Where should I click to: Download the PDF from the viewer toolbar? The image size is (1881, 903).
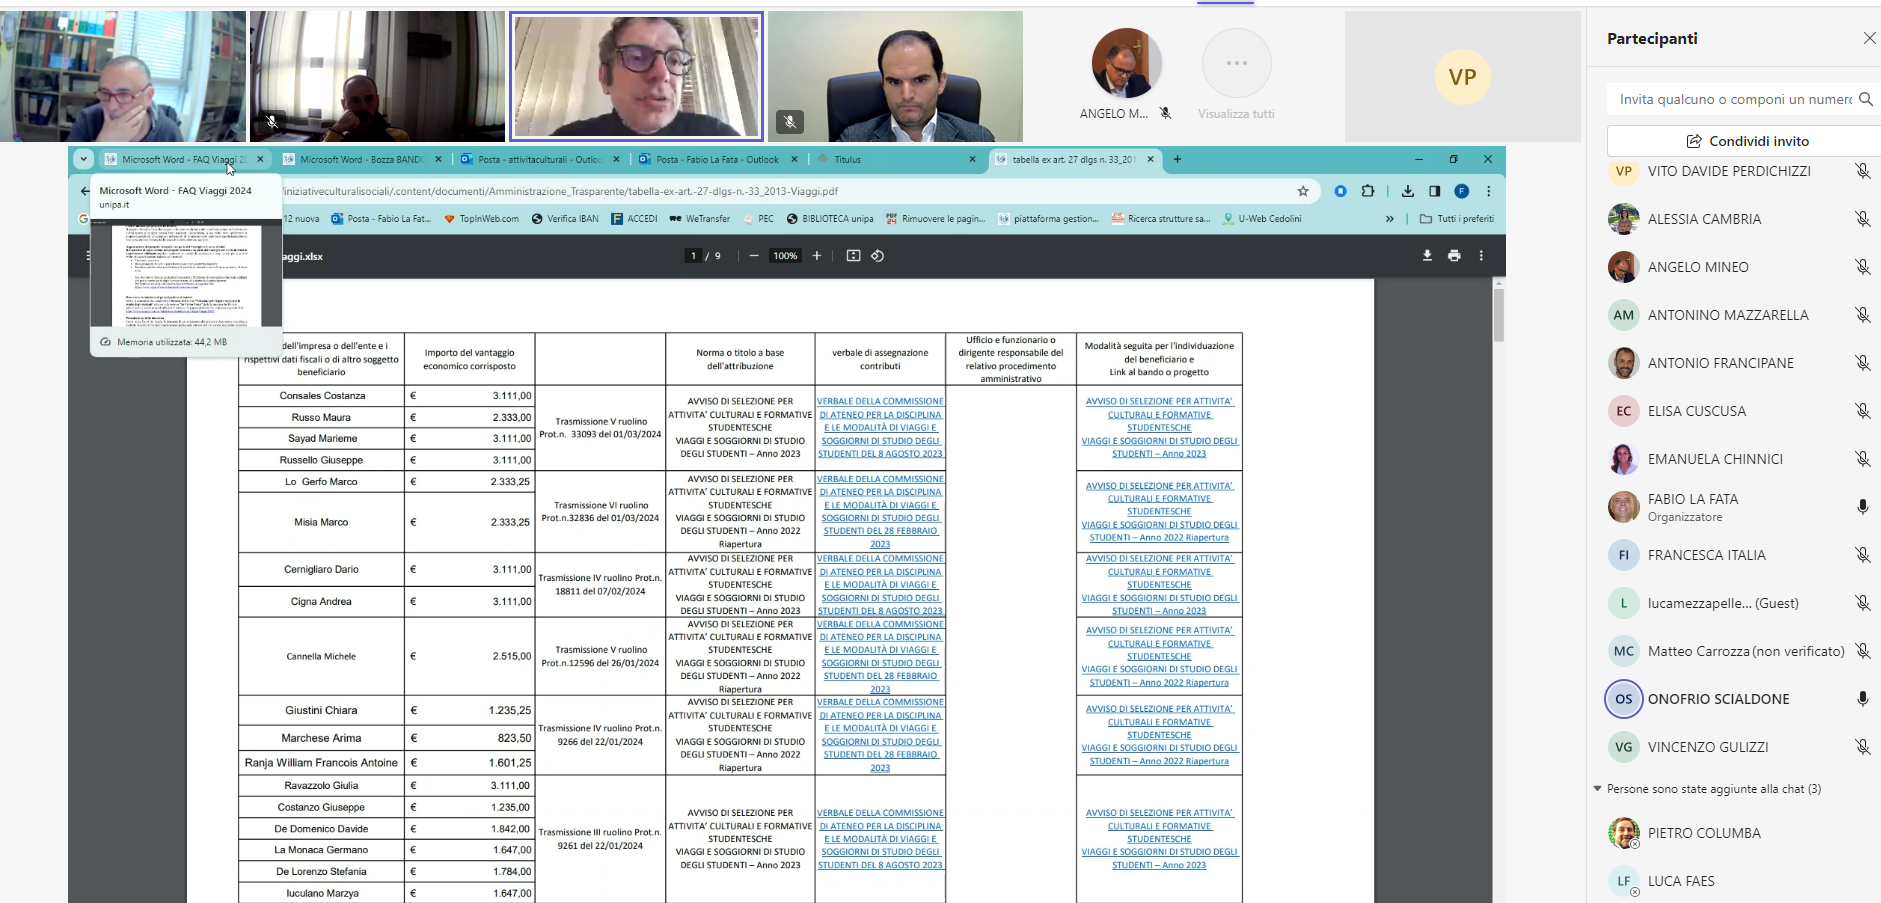(x=1427, y=256)
